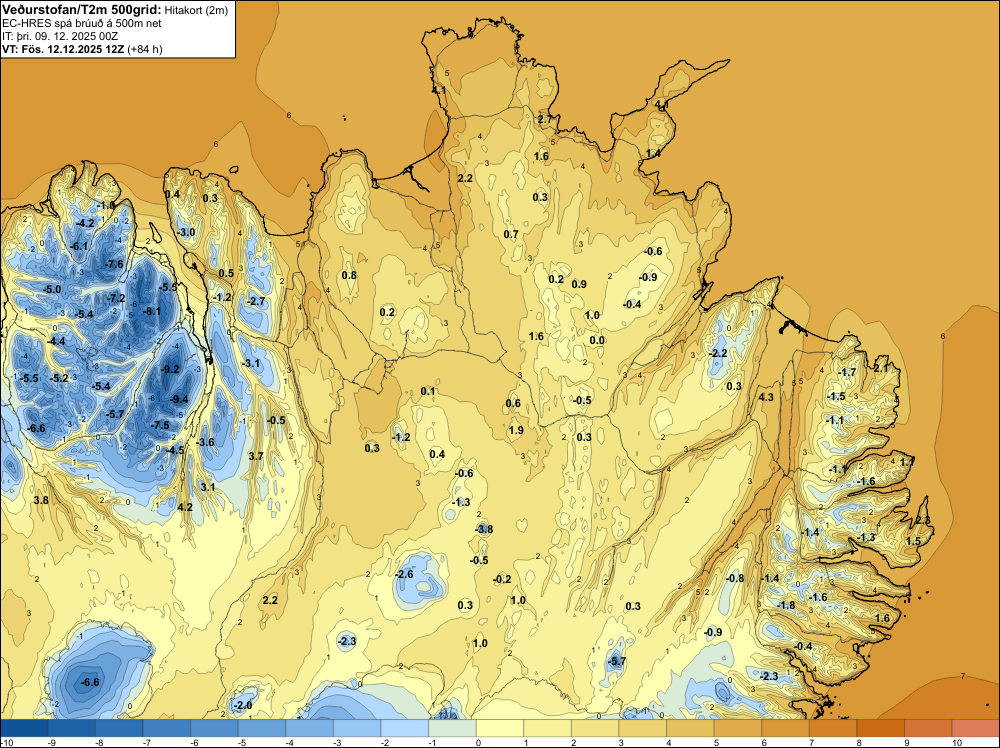Select the -3.1 temperature value
The image size is (1000, 748).
point(251,363)
